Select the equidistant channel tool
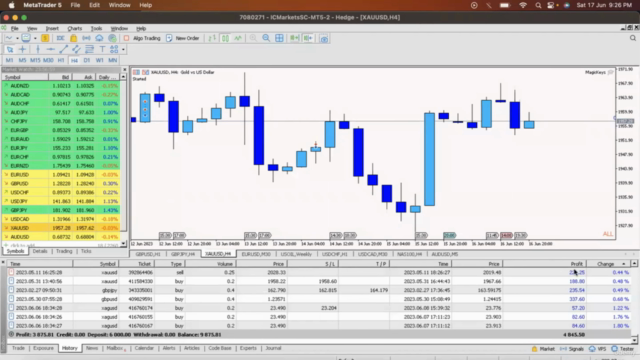 (76, 49)
